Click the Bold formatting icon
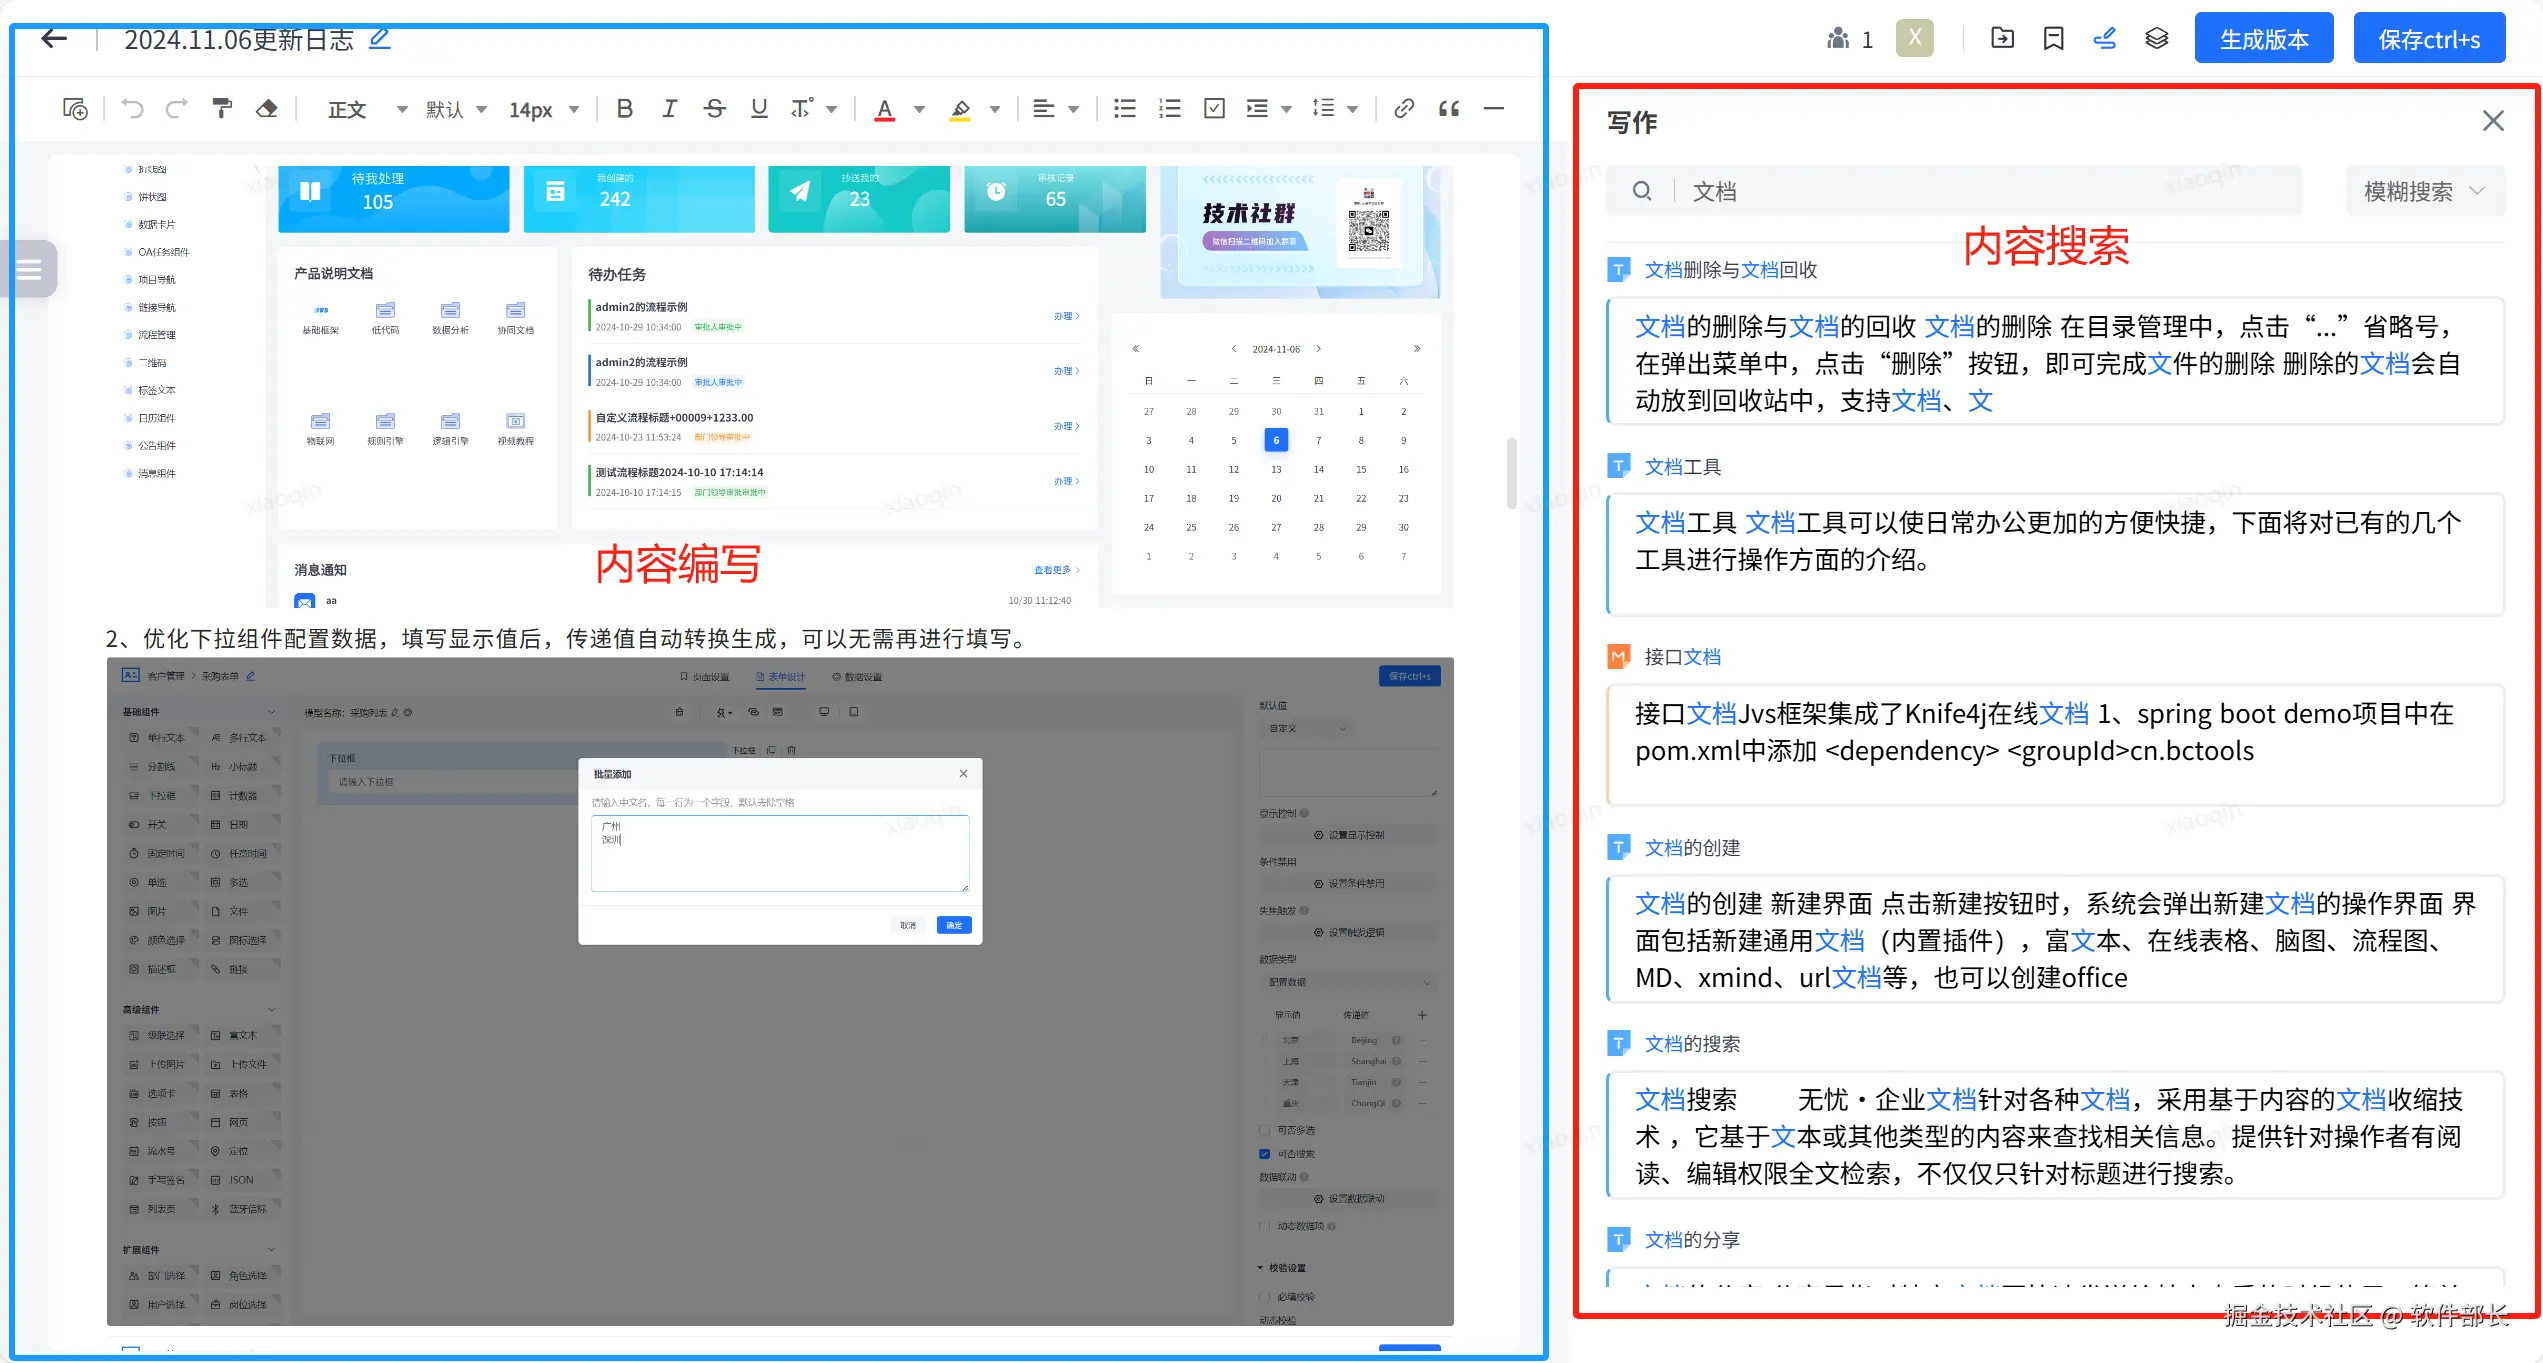The image size is (2543, 1363). 625,109
